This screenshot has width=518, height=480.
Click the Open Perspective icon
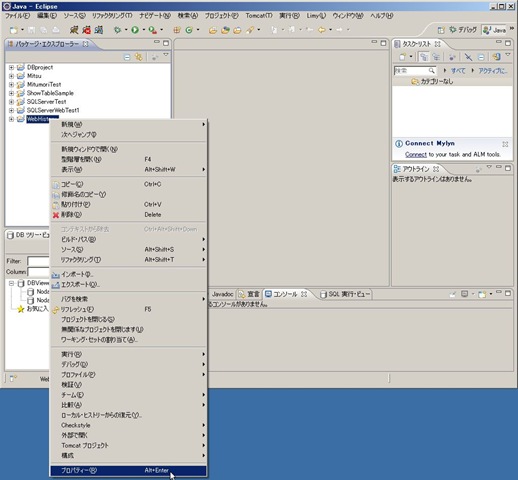[x=441, y=30]
